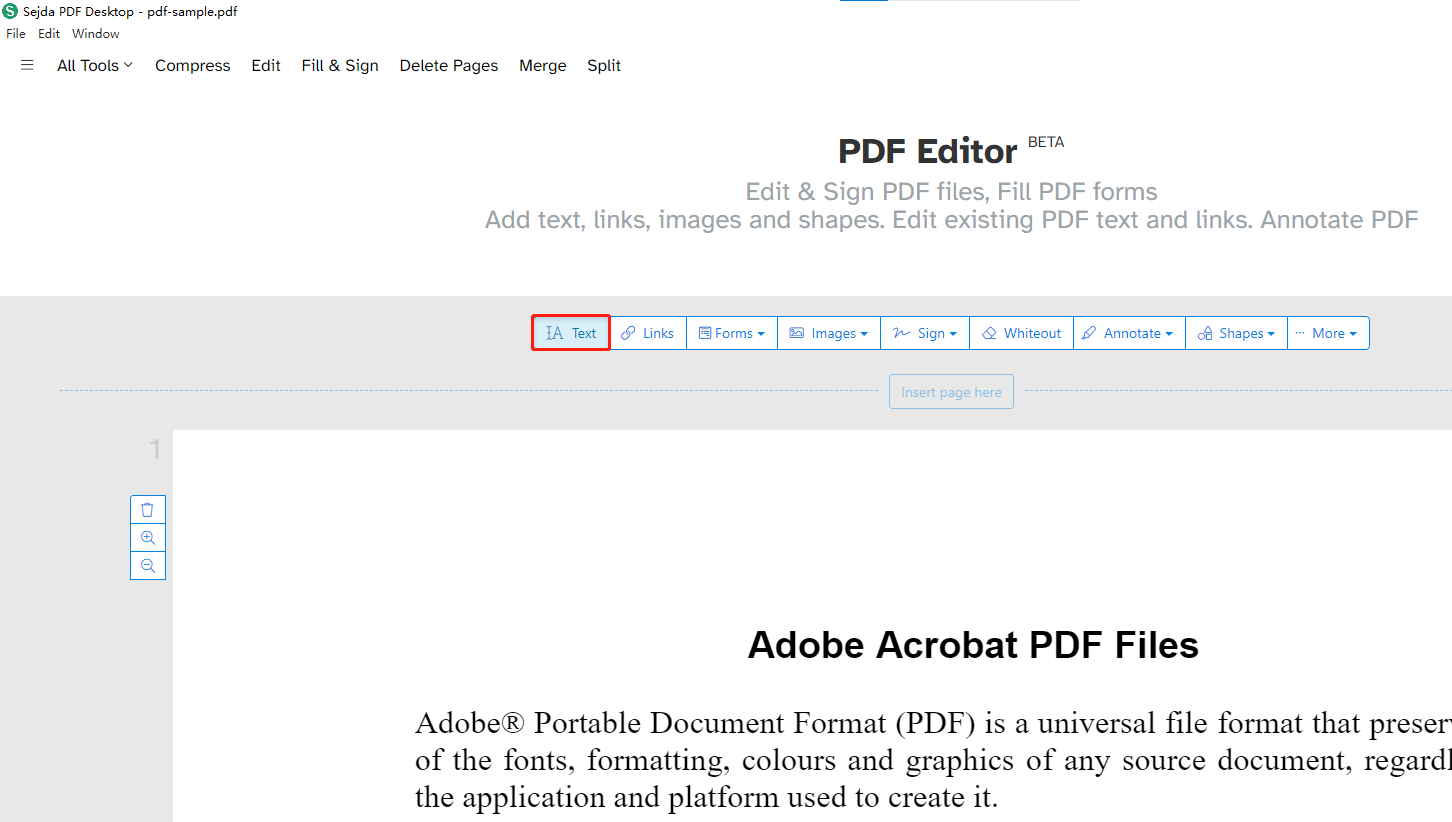
Task: Delete page 1 with trash icon
Action: (148, 510)
